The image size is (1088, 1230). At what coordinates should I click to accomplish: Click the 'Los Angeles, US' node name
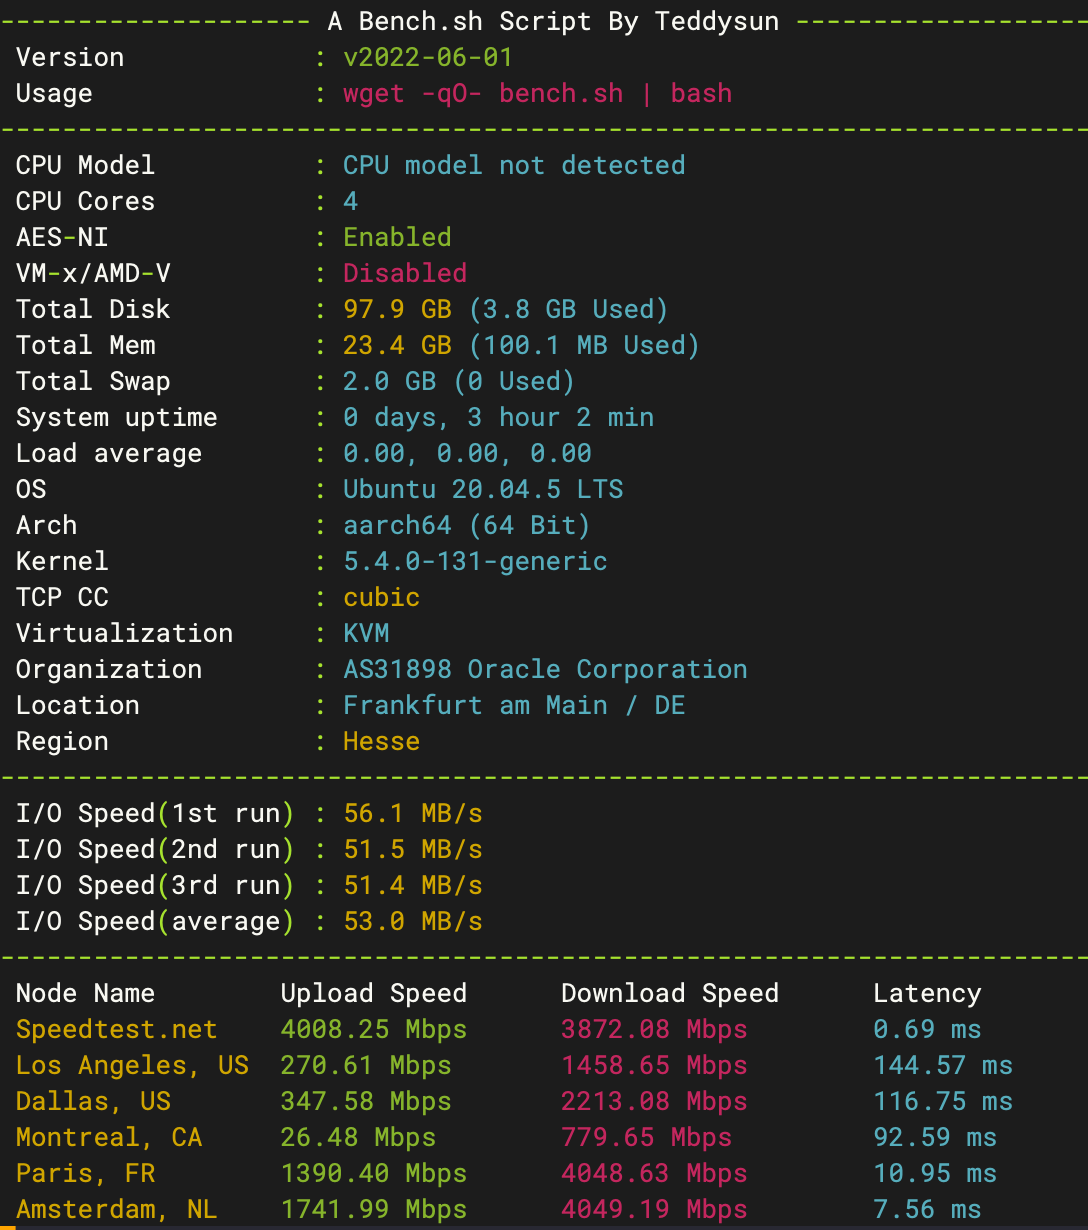pyautogui.click(x=132, y=1065)
